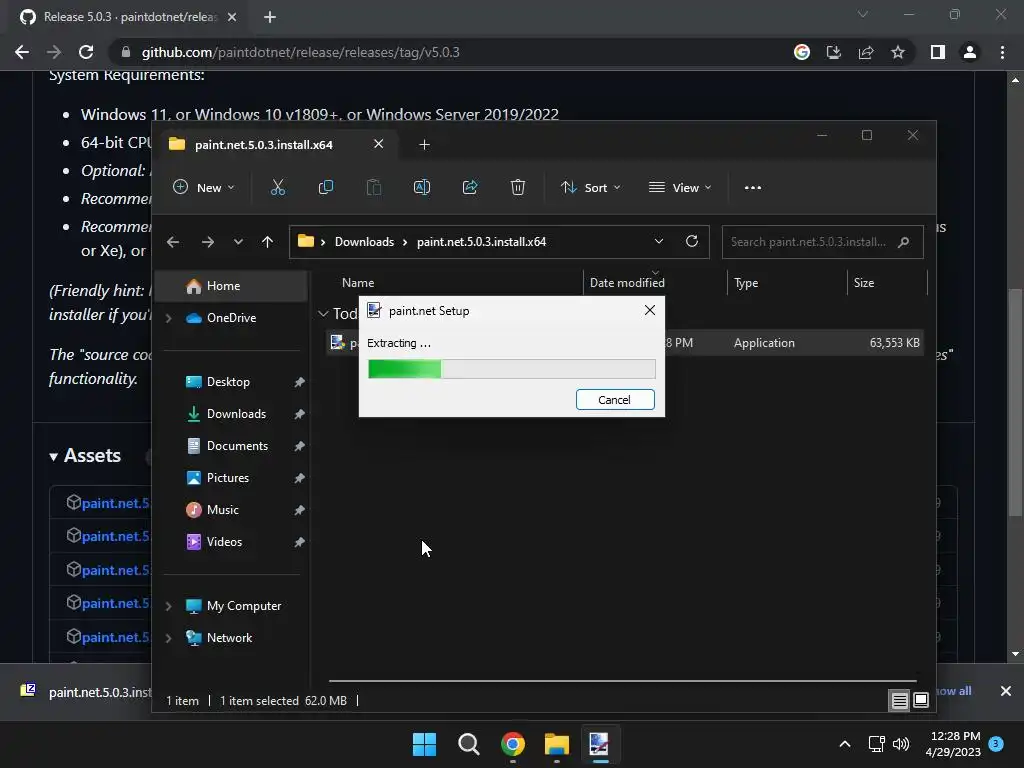Open clock and date in system tray

point(953,744)
